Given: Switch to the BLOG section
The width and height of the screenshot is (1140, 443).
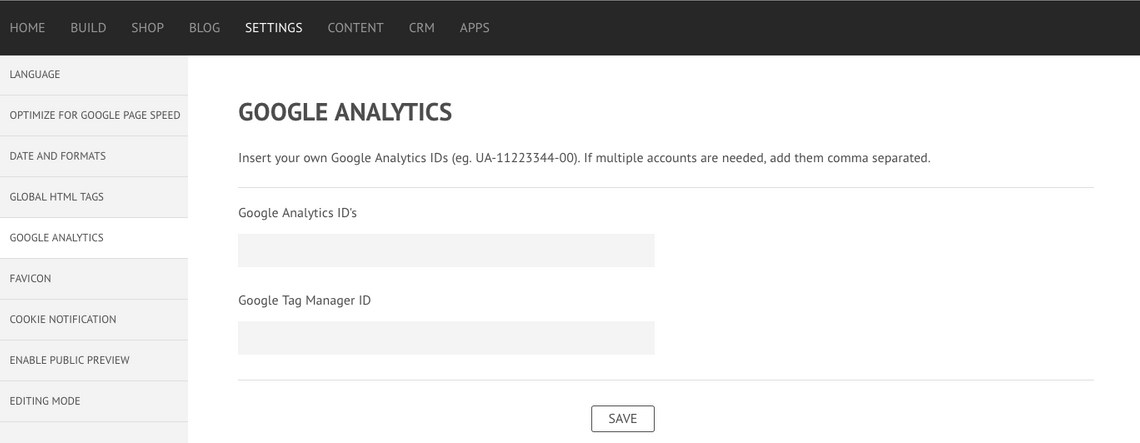Looking at the screenshot, I should [x=204, y=28].
